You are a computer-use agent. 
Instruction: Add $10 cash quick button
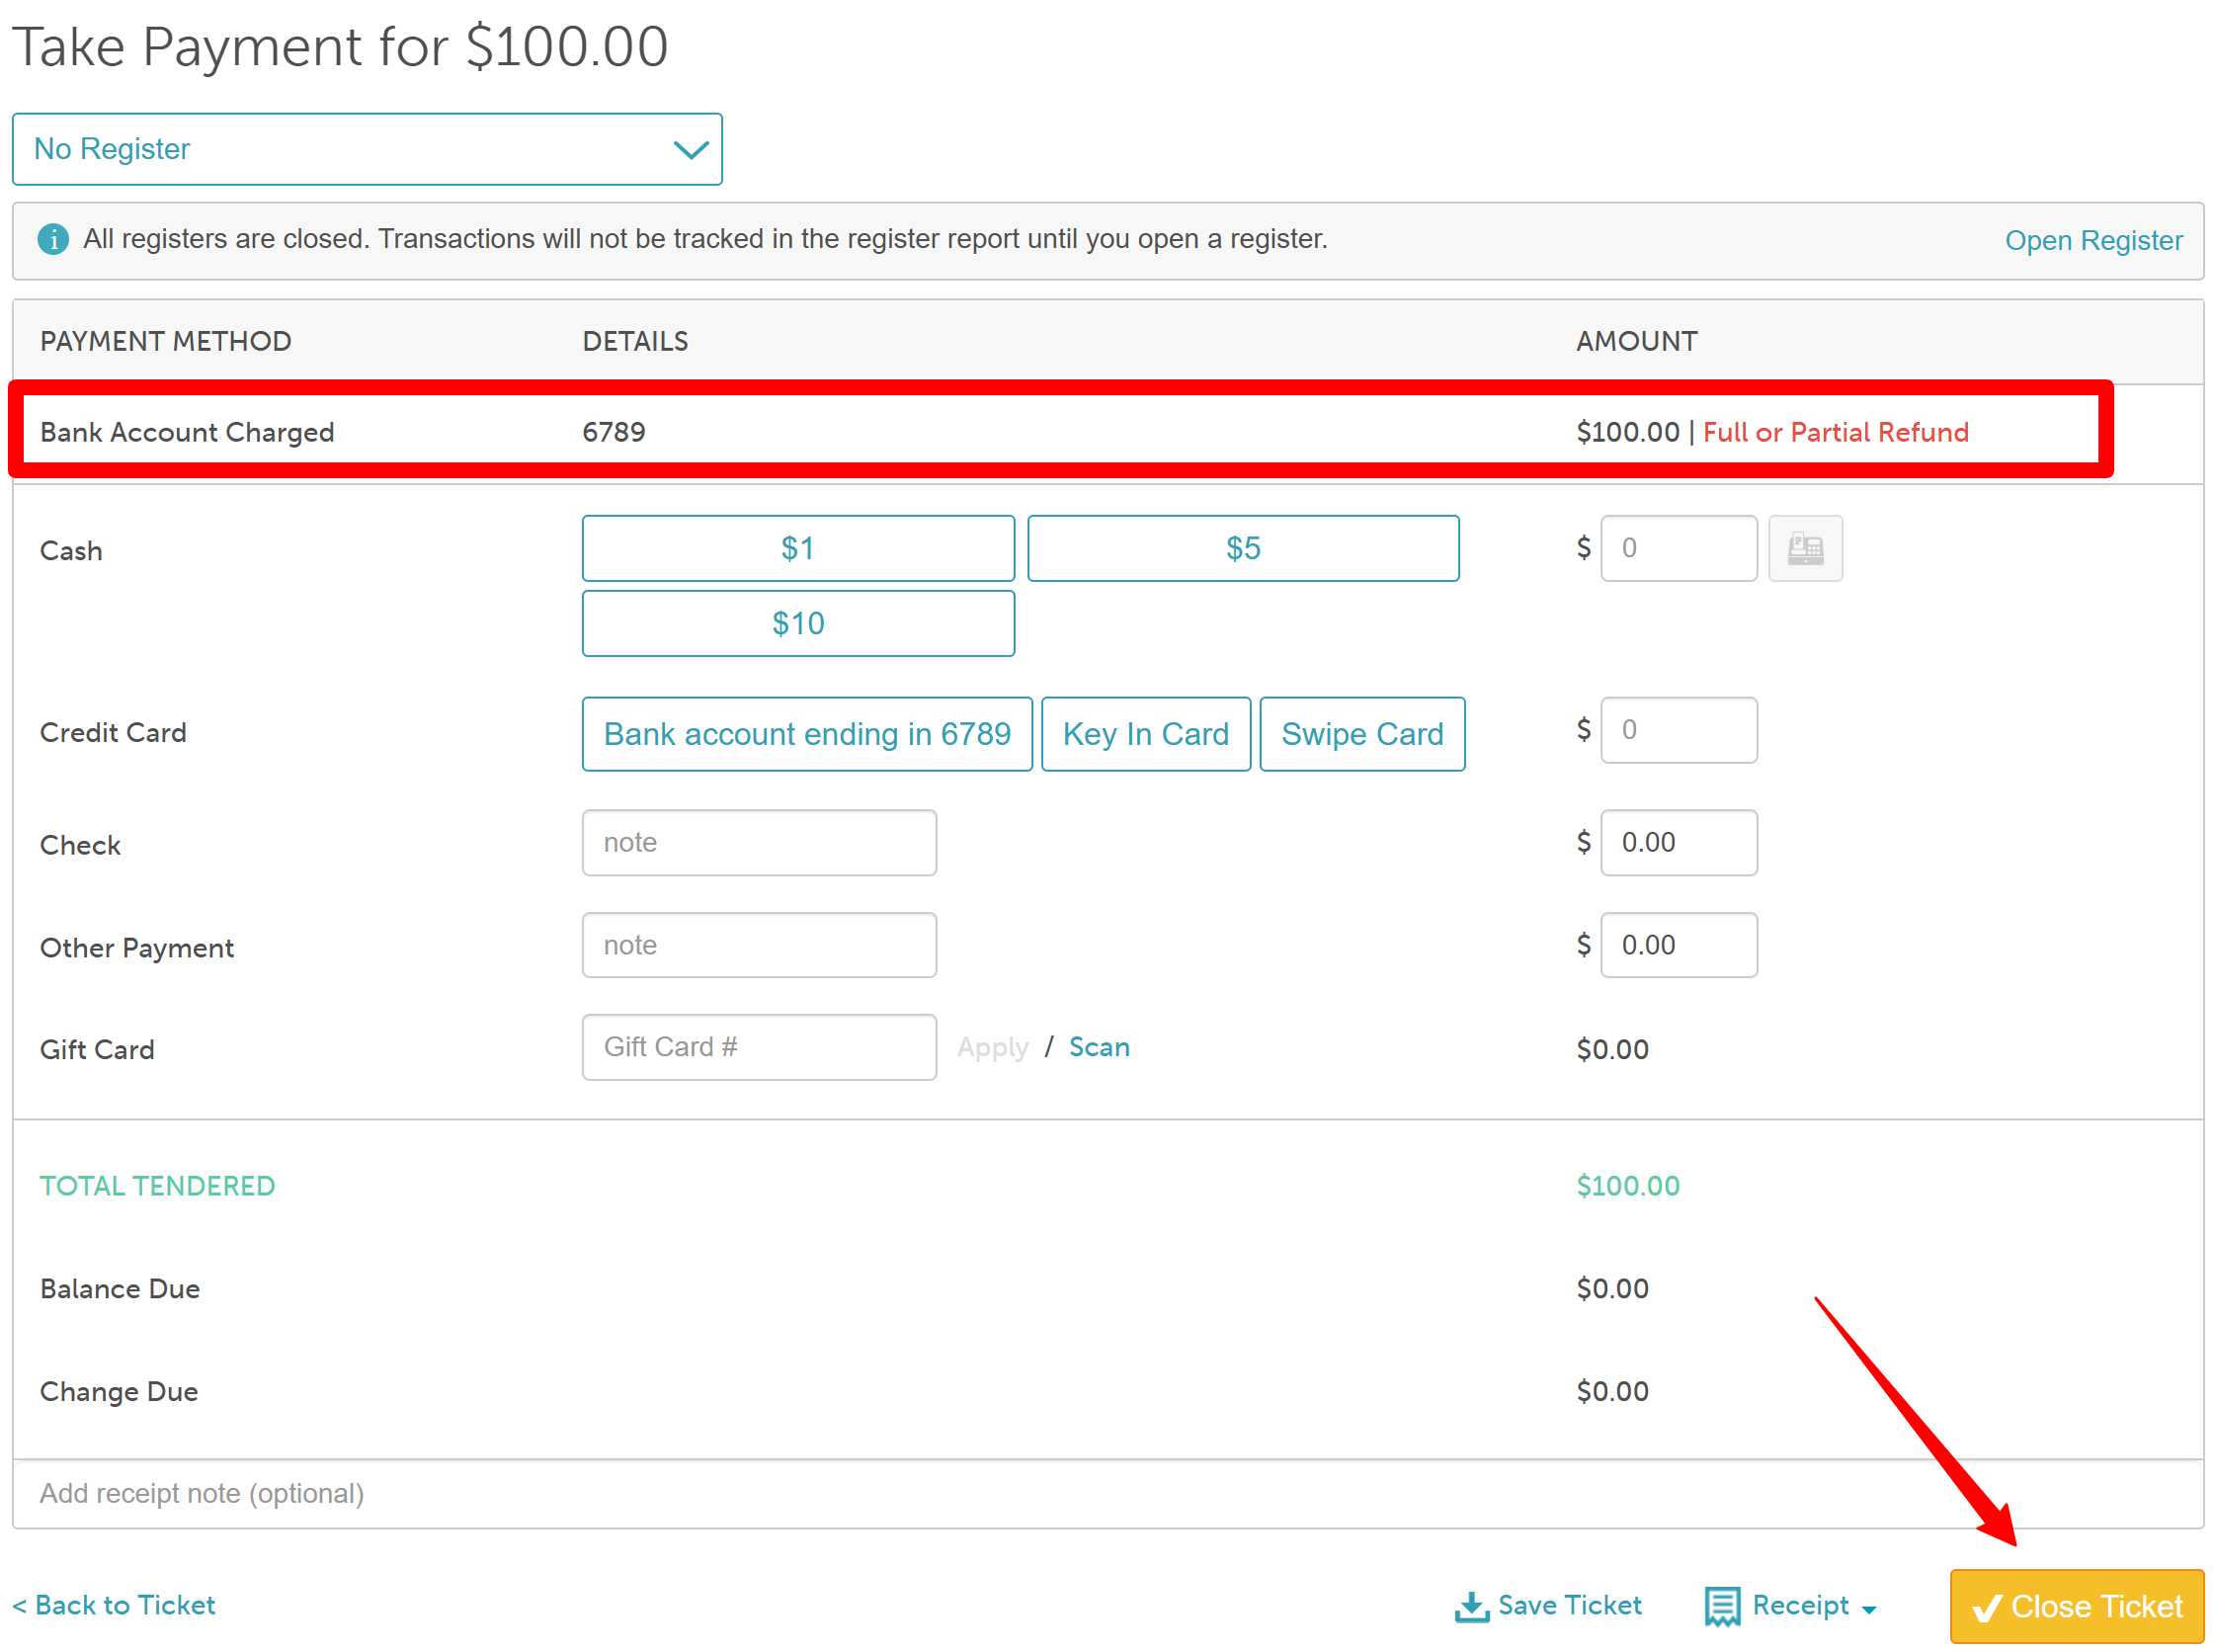click(x=797, y=623)
